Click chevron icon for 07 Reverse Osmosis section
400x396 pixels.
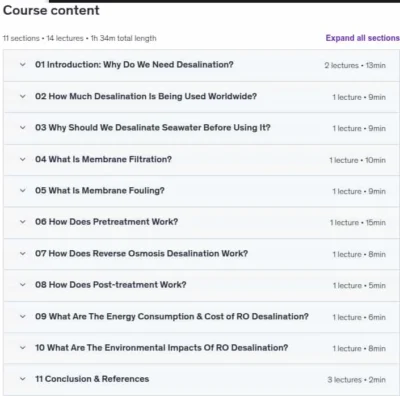coord(22,254)
